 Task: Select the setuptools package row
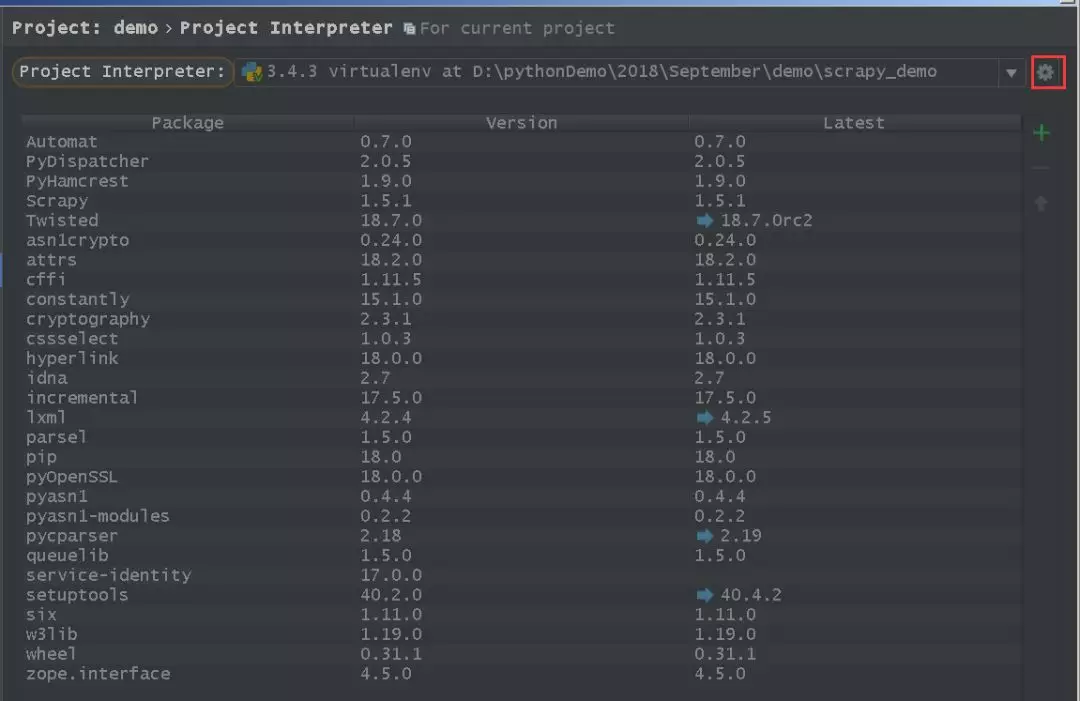tap(521, 595)
